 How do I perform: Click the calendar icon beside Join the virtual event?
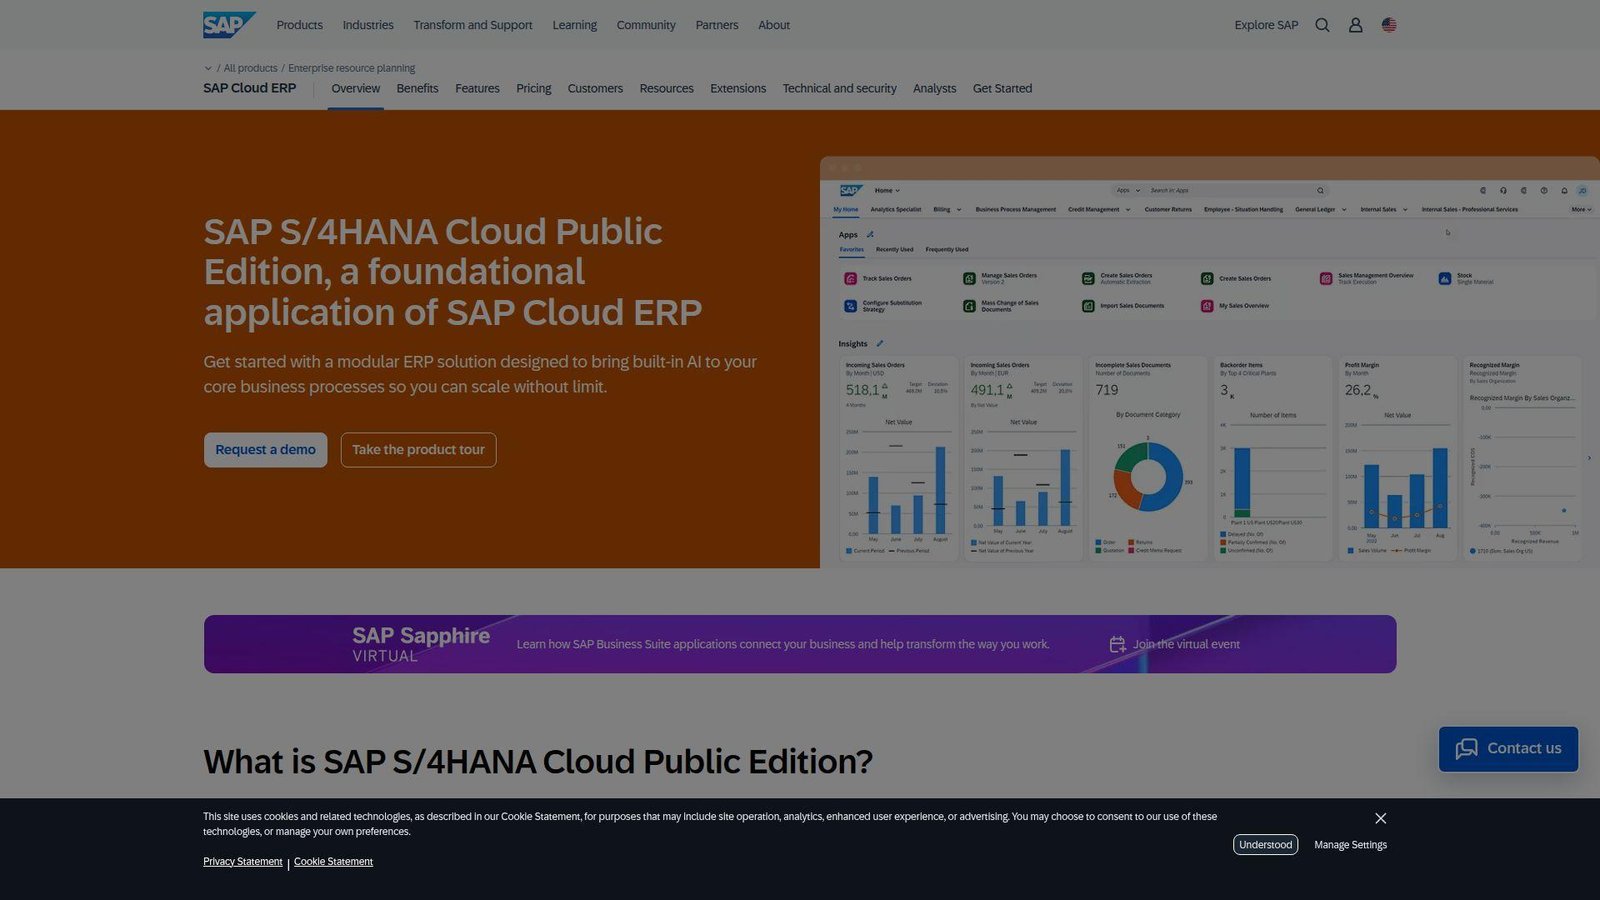point(1117,644)
